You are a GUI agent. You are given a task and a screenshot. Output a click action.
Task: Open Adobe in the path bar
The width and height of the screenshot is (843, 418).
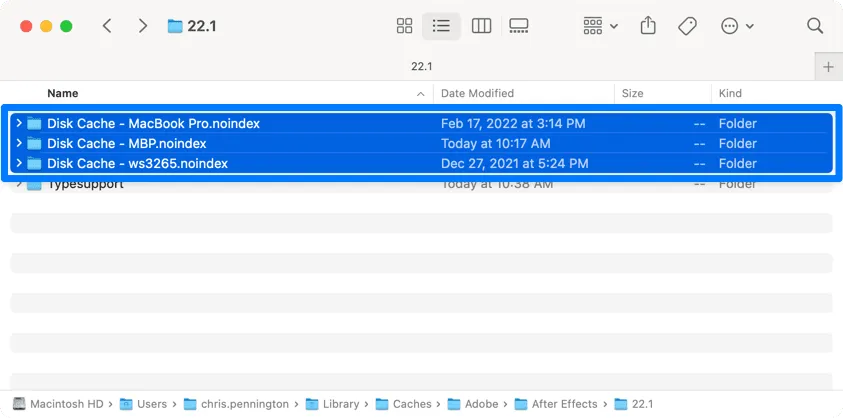473,404
